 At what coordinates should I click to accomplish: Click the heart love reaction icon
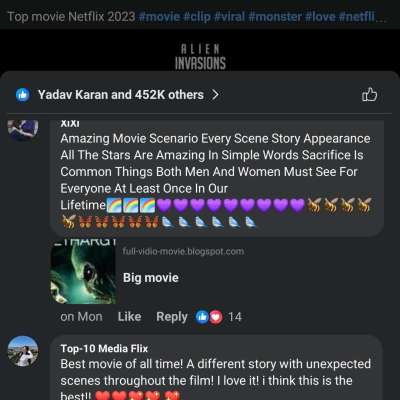[216, 317]
